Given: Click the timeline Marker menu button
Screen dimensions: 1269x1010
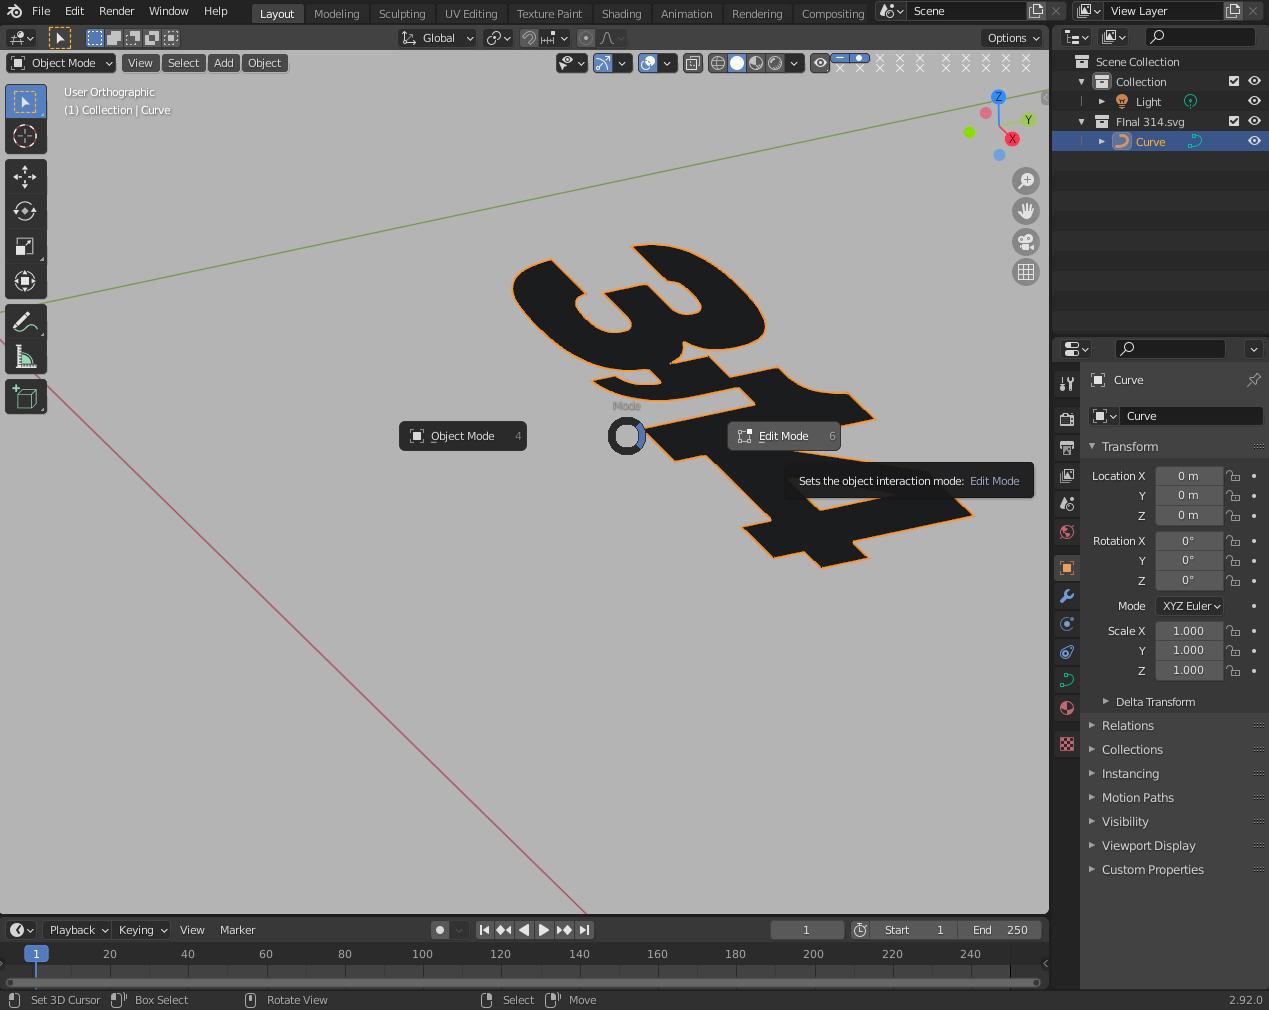Looking at the screenshot, I should (237, 930).
